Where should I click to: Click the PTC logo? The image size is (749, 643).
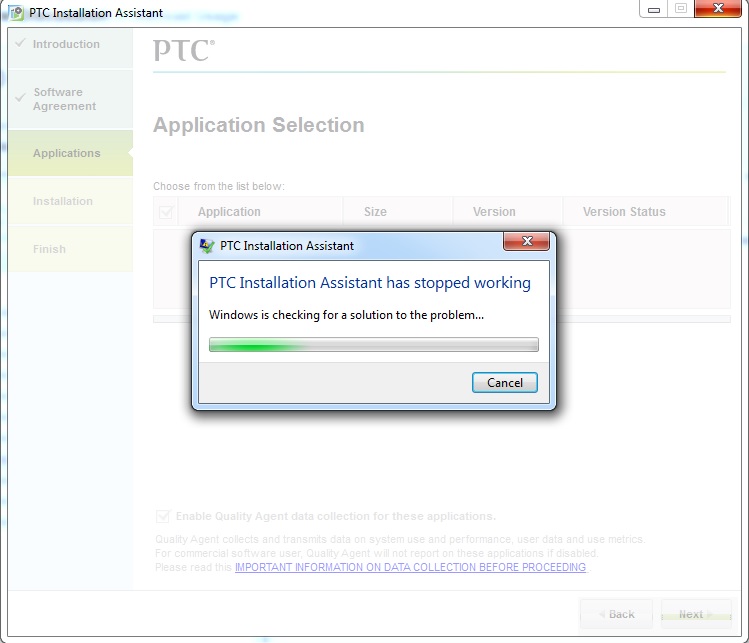[x=184, y=51]
